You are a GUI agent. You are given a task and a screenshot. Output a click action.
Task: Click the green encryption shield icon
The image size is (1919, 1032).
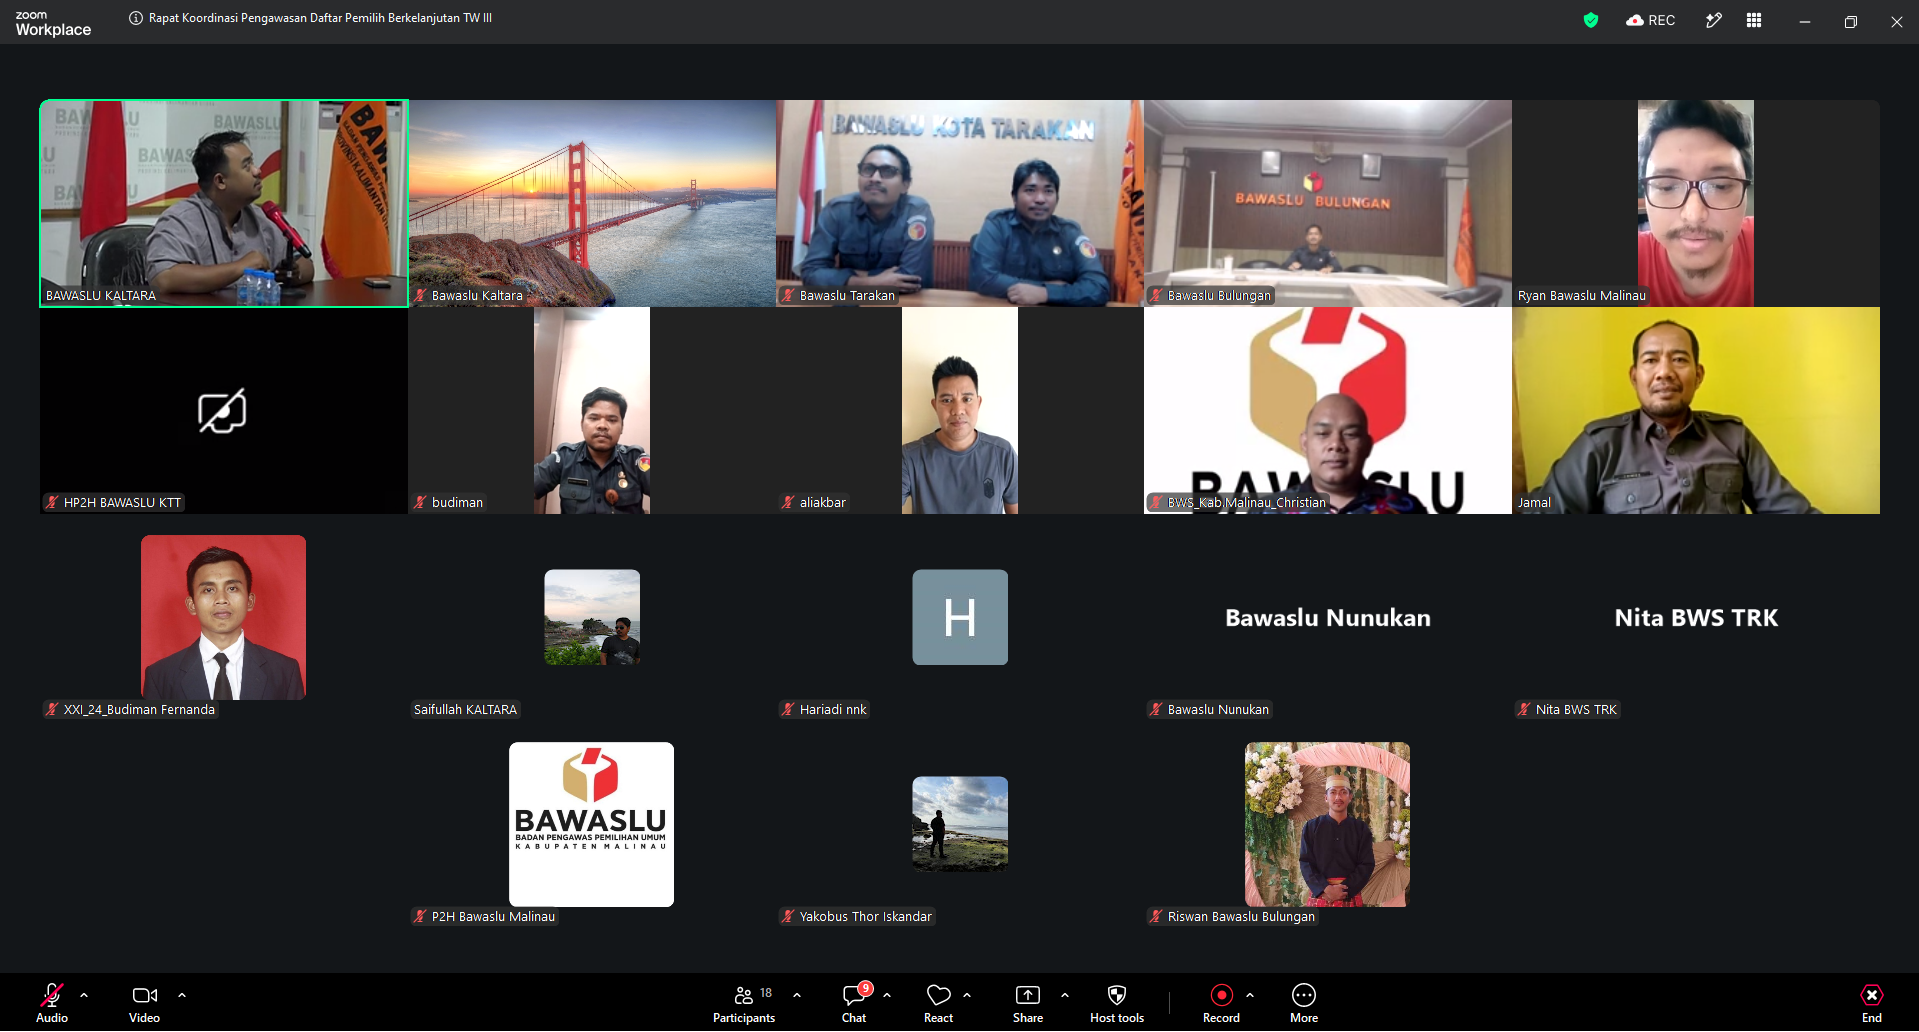[x=1591, y=20]
